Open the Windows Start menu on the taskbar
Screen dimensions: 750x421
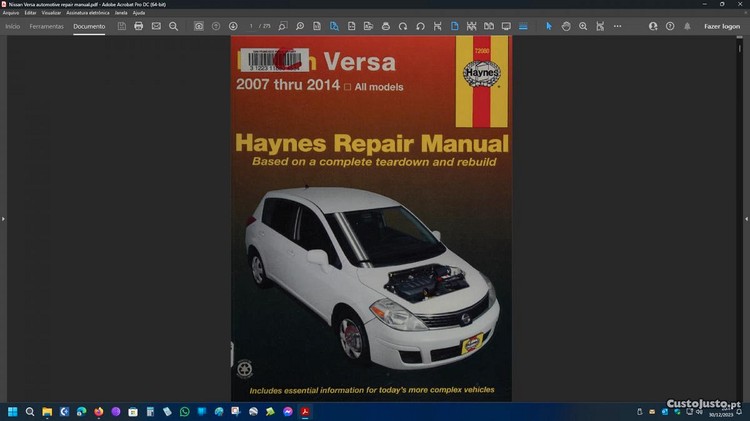tap(13, 411)
